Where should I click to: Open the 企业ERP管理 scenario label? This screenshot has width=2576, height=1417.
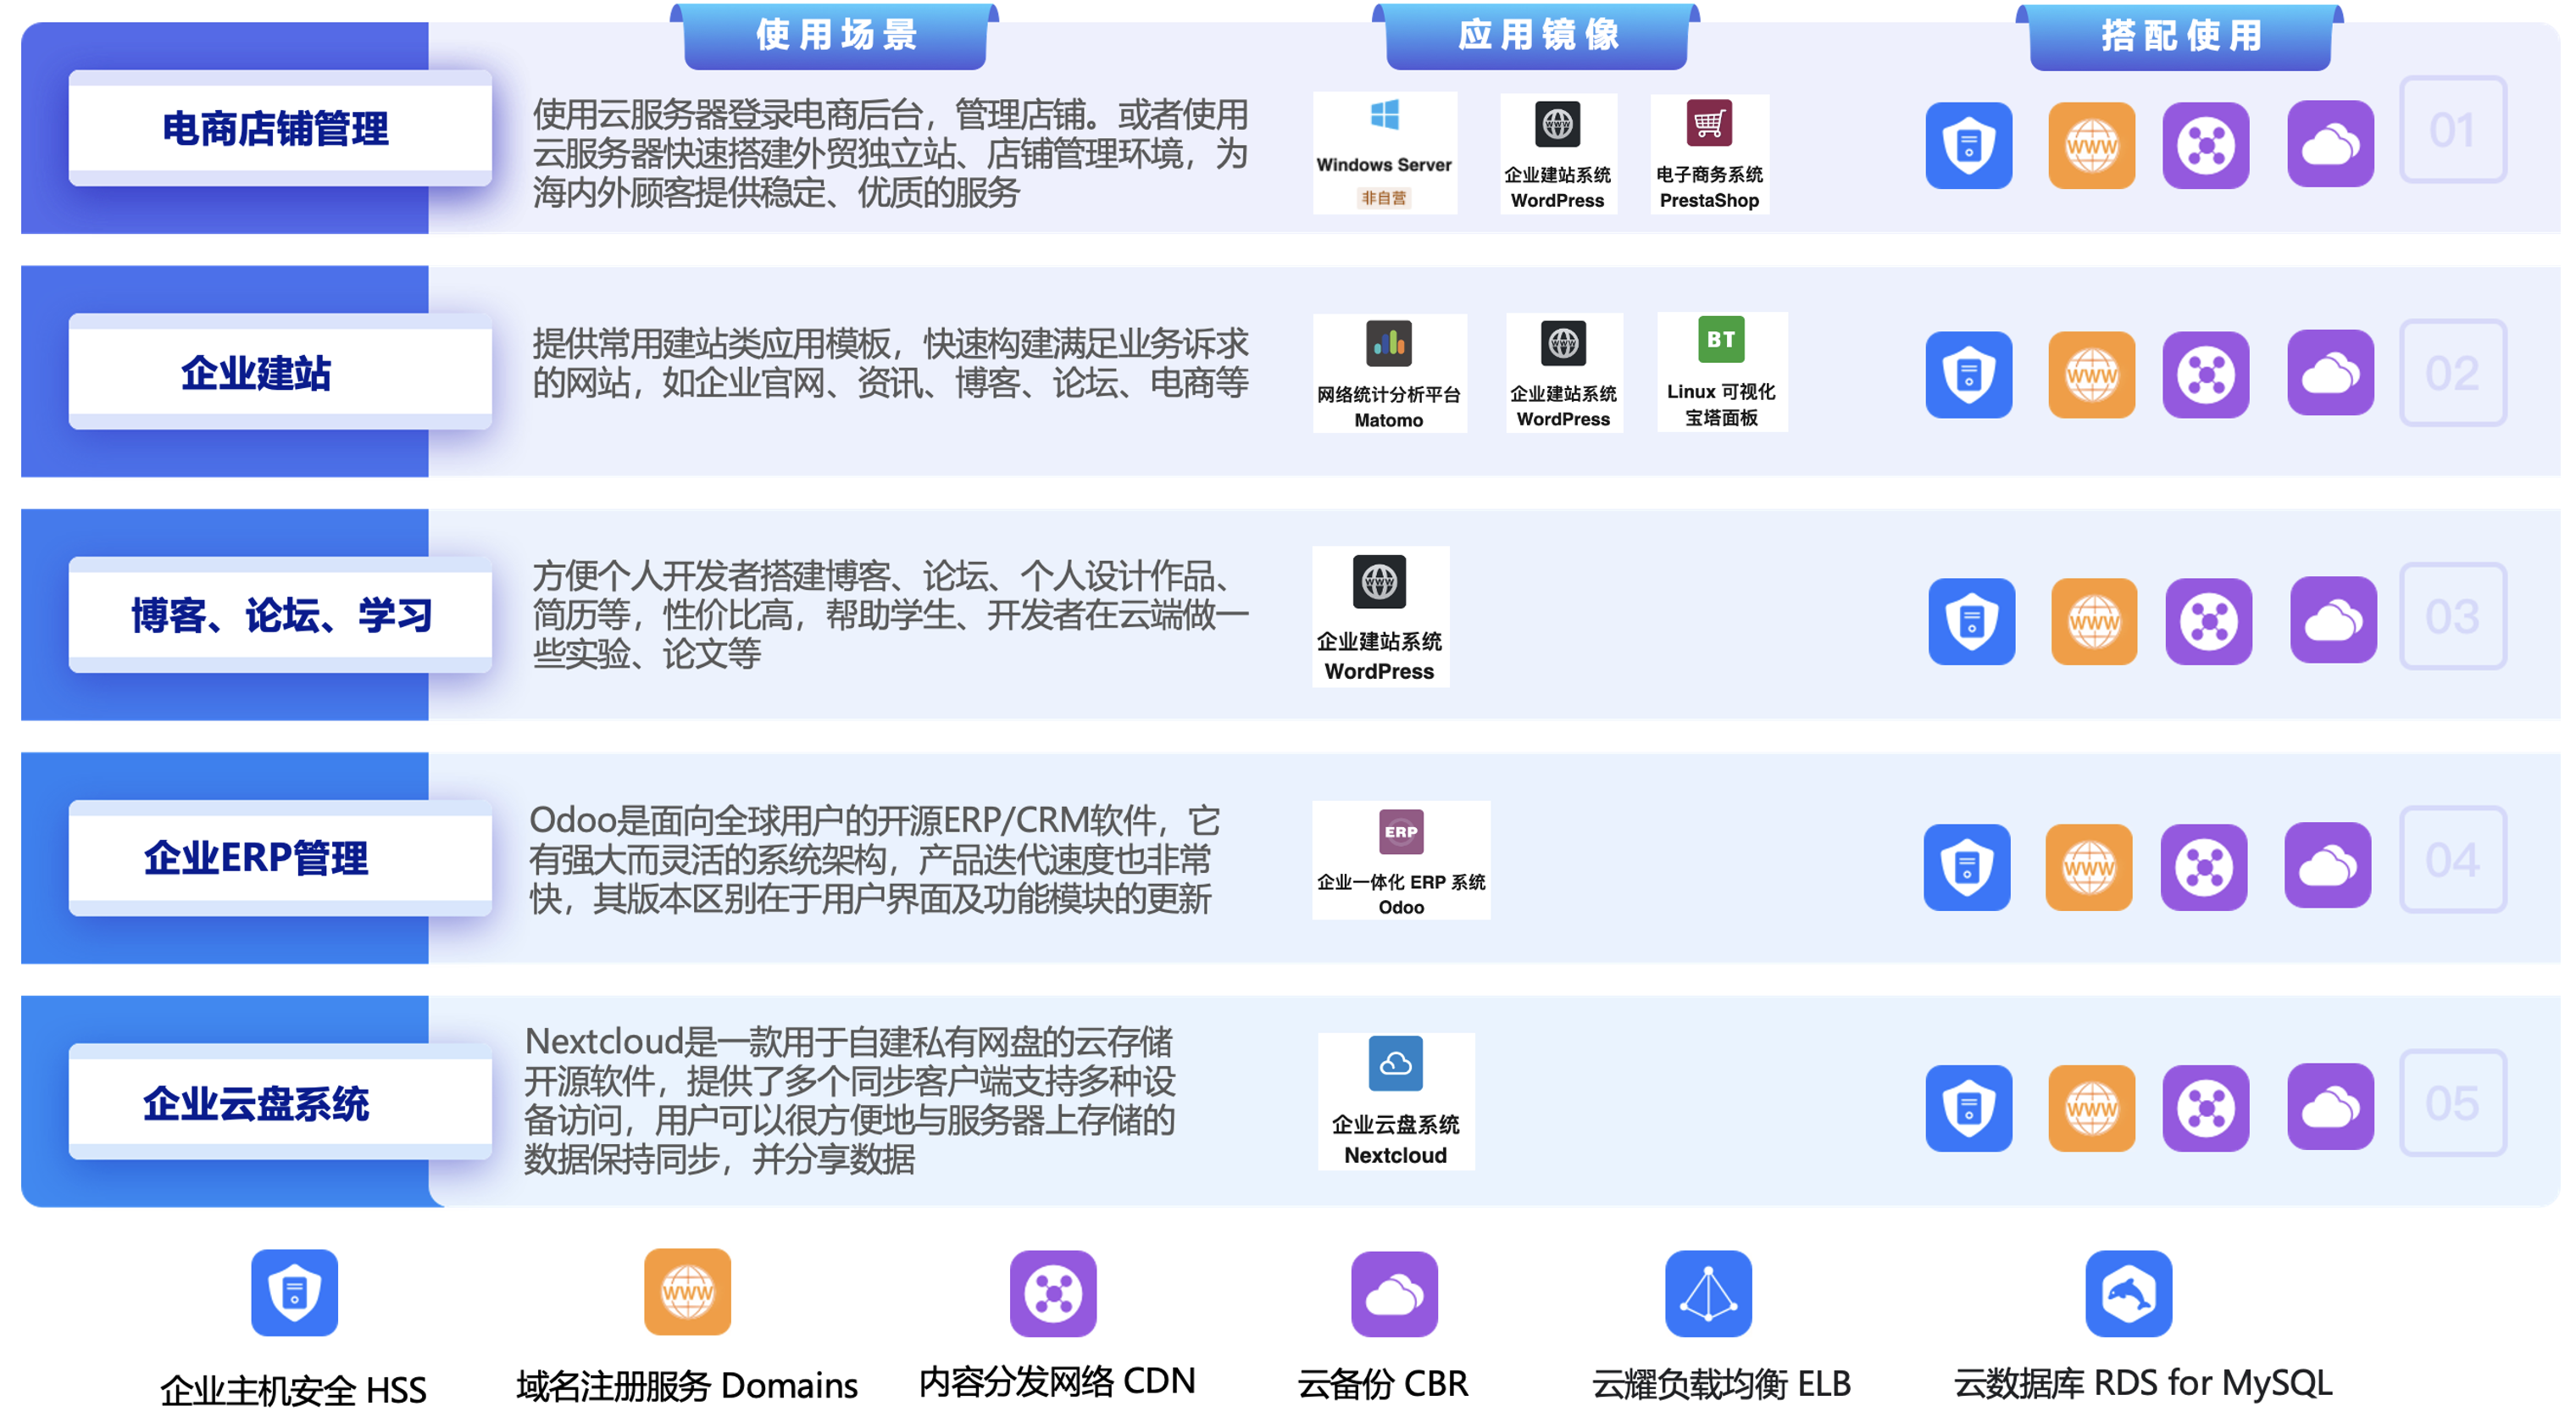pos(279,858)
